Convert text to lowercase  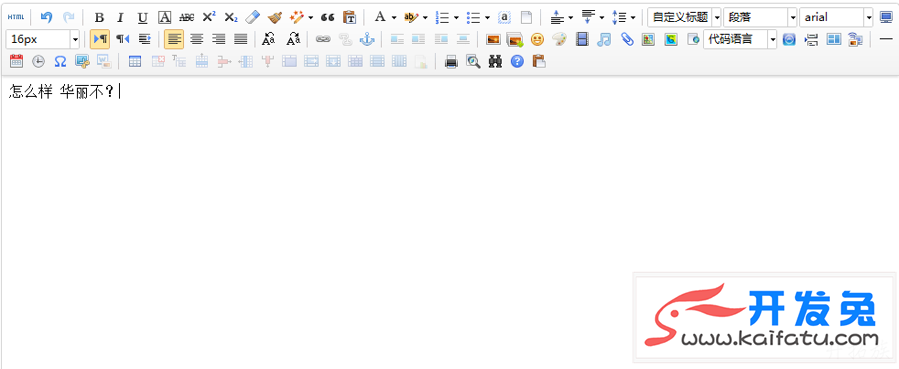[x=293, y=39]
